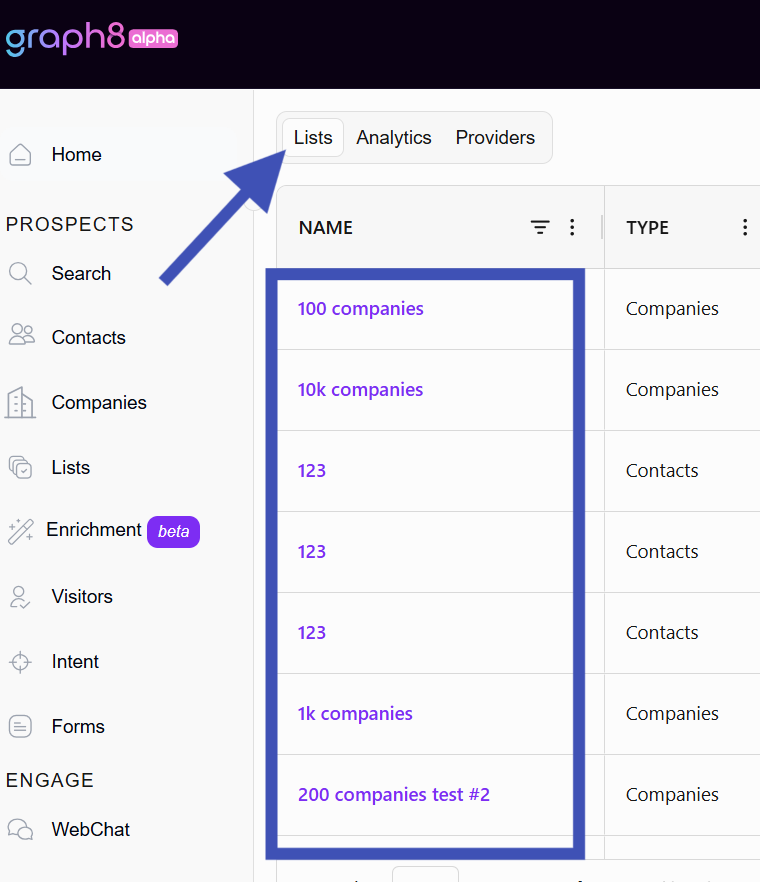760x882 pixels.
Task: Click the Home house icon in sidebar
Action: click(x=20, y=155)
